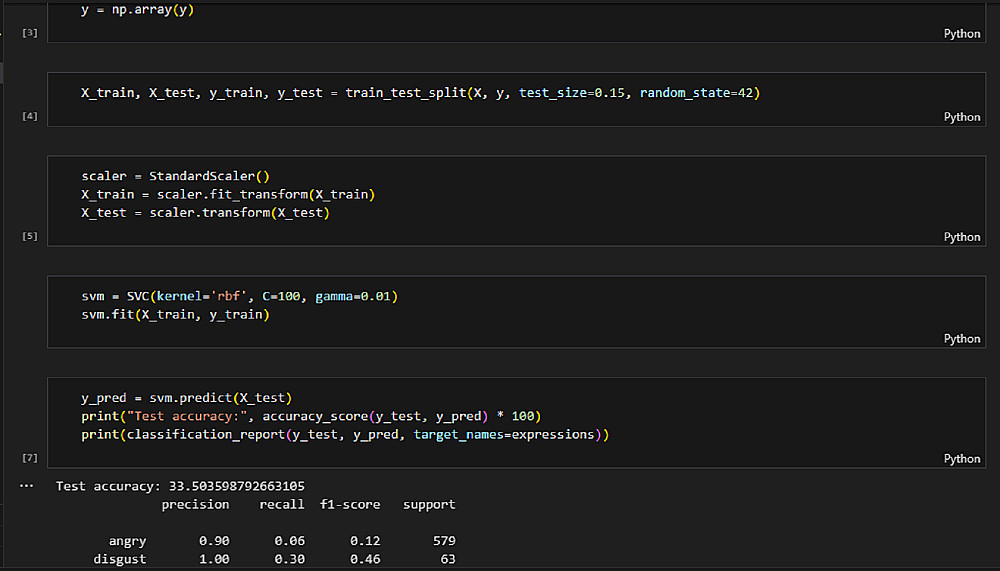
Task: Click the Python language label of np.array cell
Action: click(962, 33)
